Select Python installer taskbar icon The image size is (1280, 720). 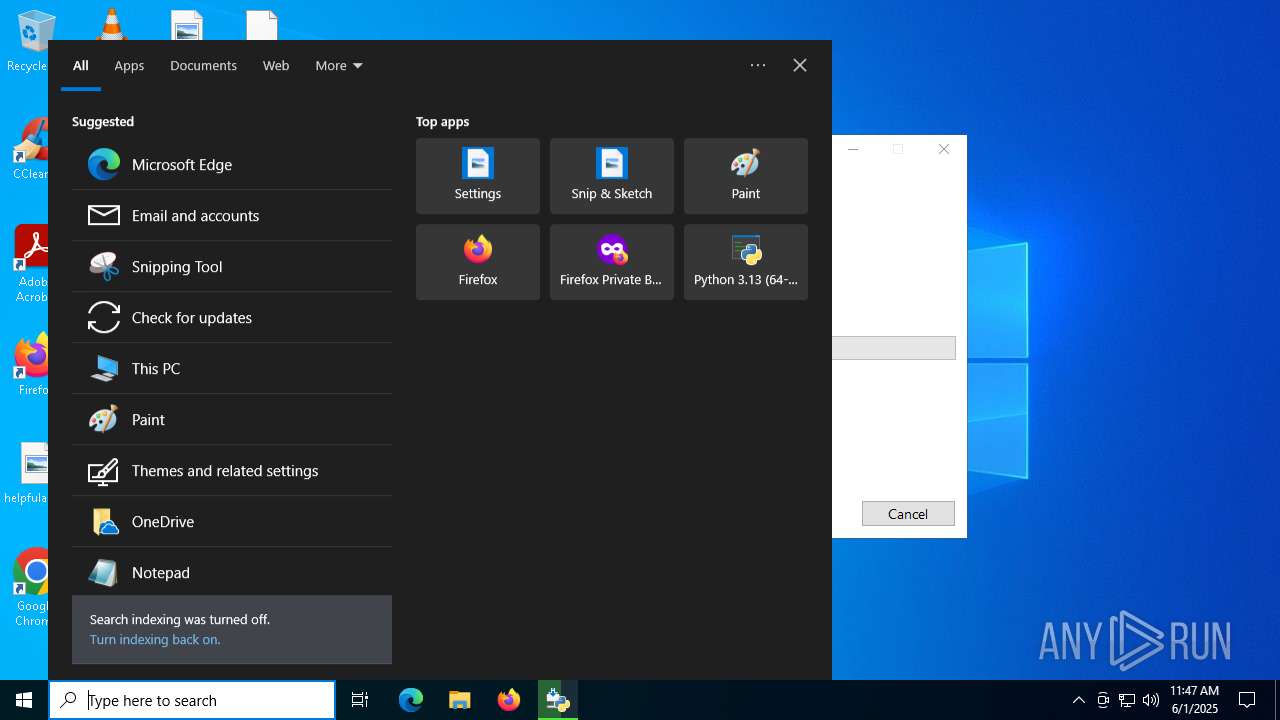coord(558,700)
